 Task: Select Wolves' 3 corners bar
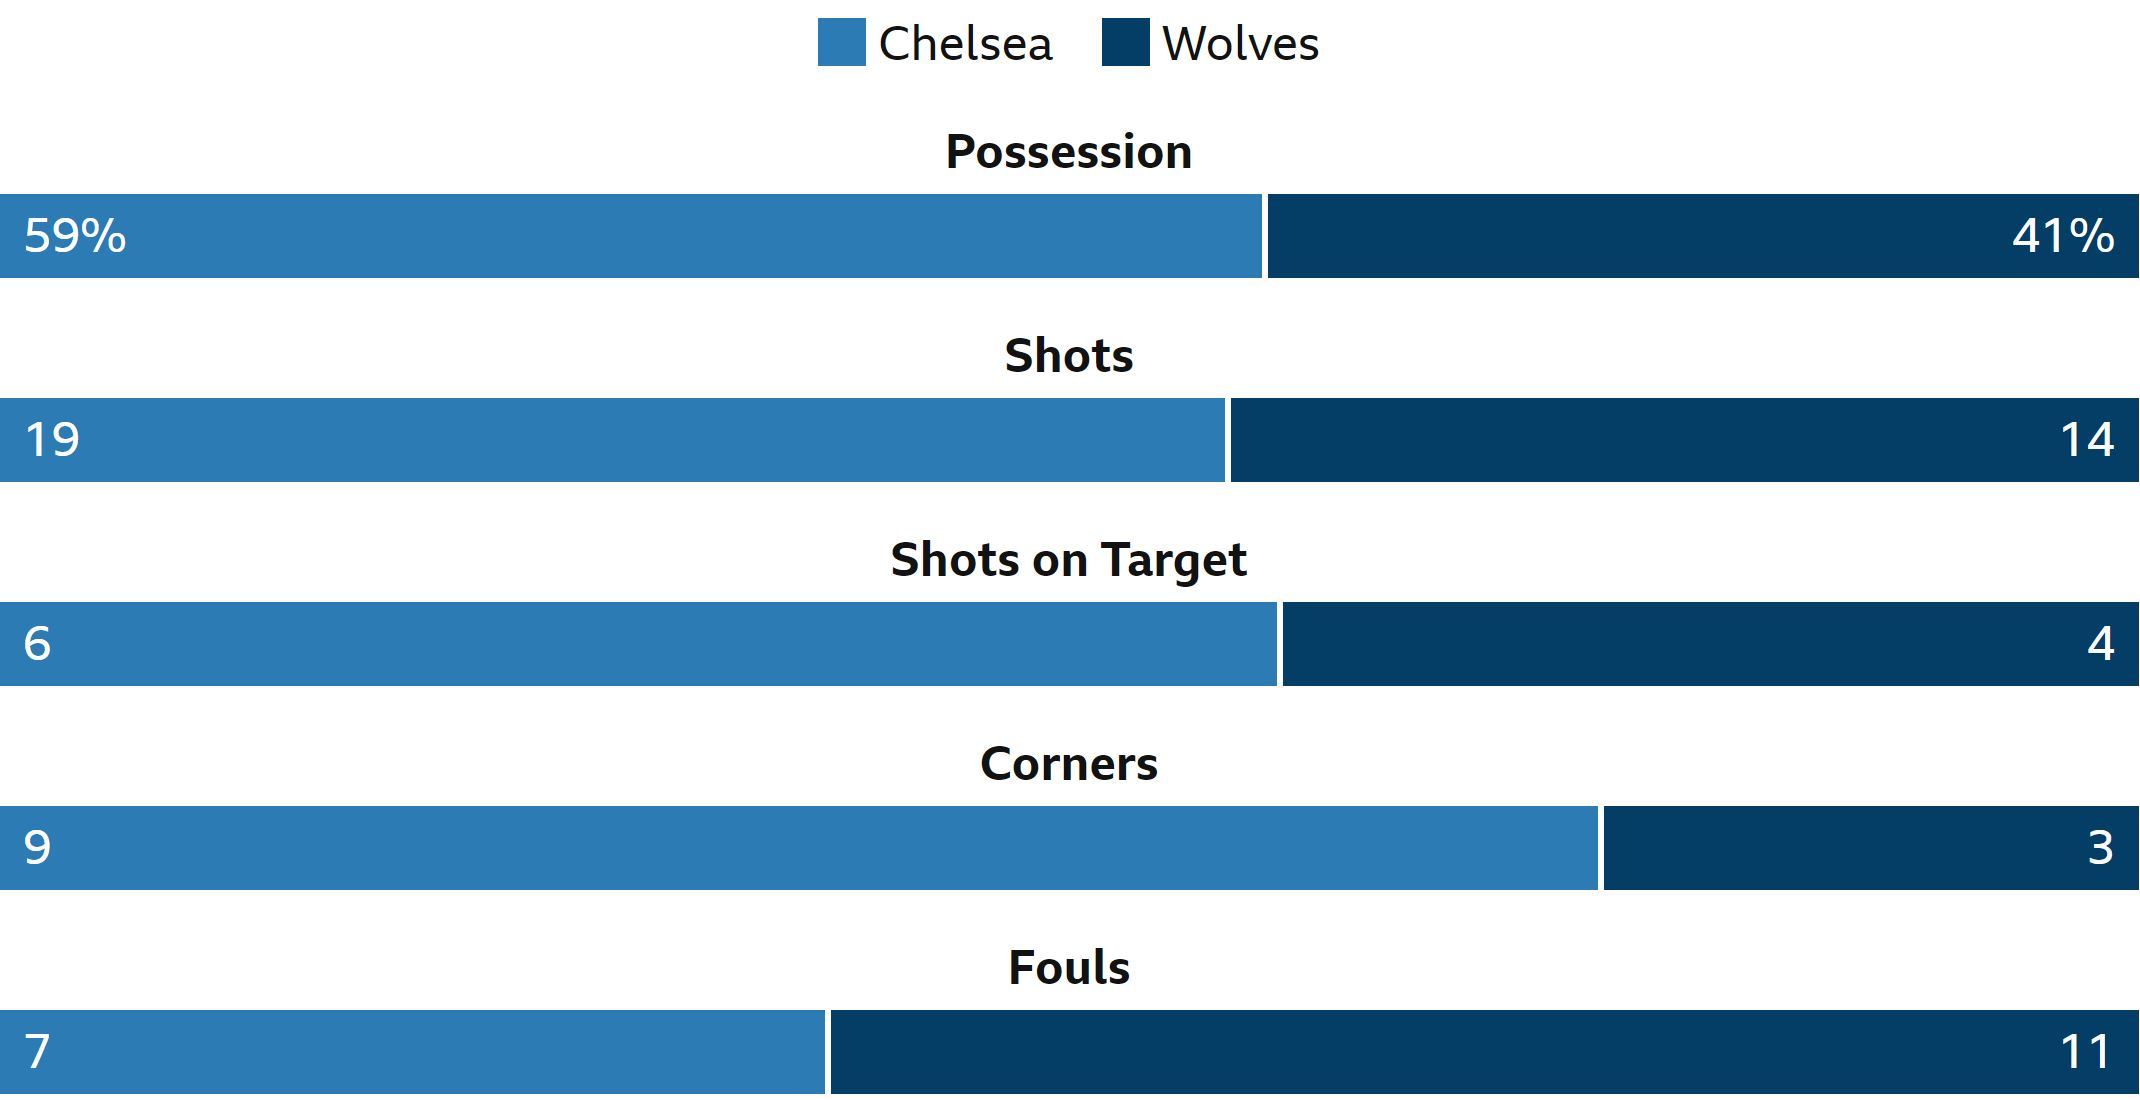[1871, 848]
